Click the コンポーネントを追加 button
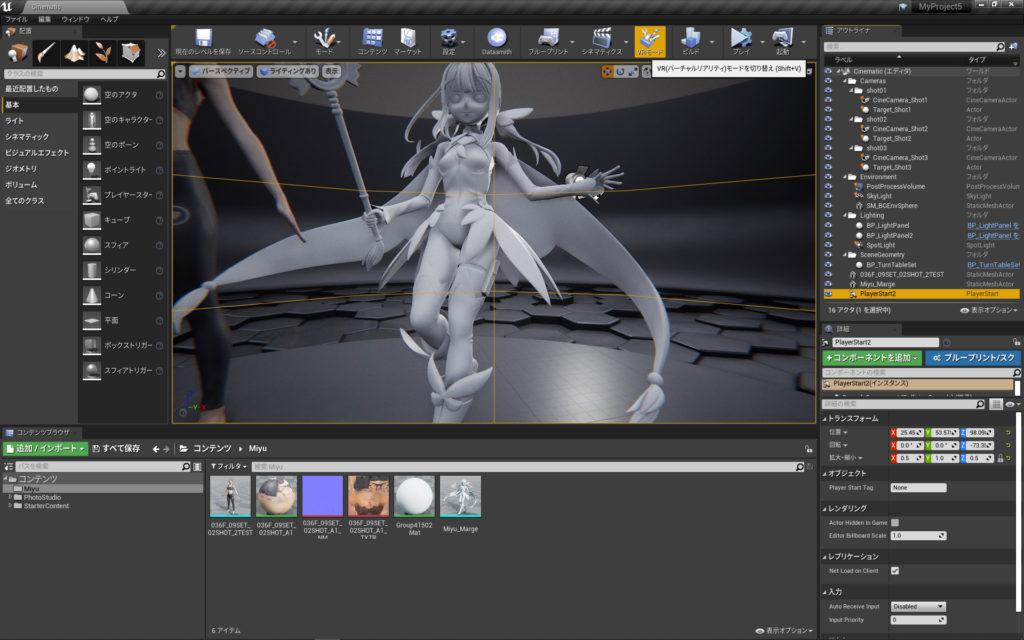Image resolution: width=1024 pixels, height=640 pixels. (872, 357)
